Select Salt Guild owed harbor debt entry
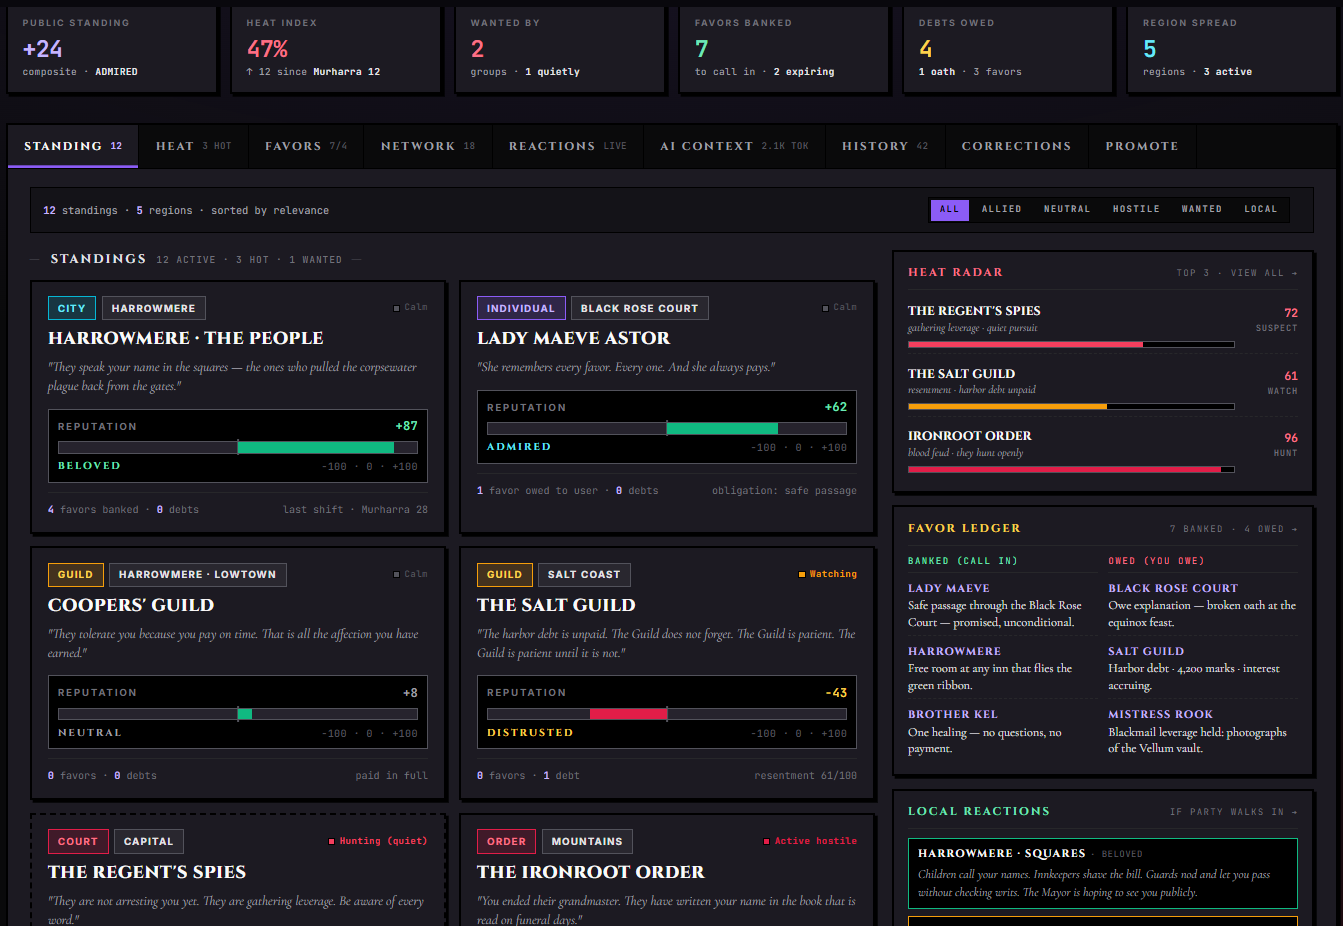This screenshot has width=1343, height=926. point(1203,668)
